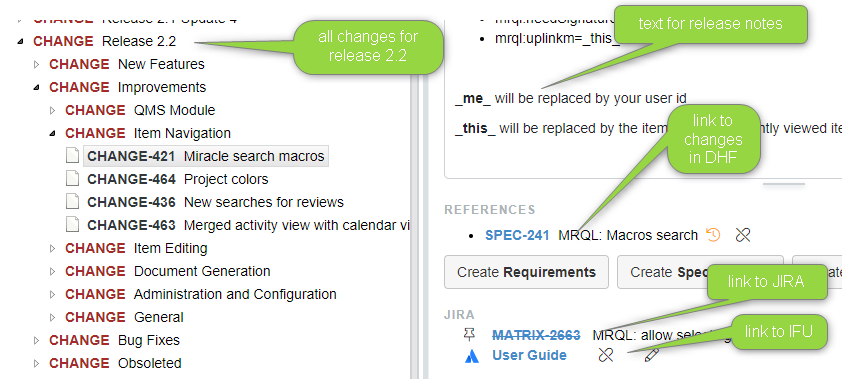Click the document icon of CHANGE-464 Project colors
Screen dimensions: 842x379
click(72, 179)
